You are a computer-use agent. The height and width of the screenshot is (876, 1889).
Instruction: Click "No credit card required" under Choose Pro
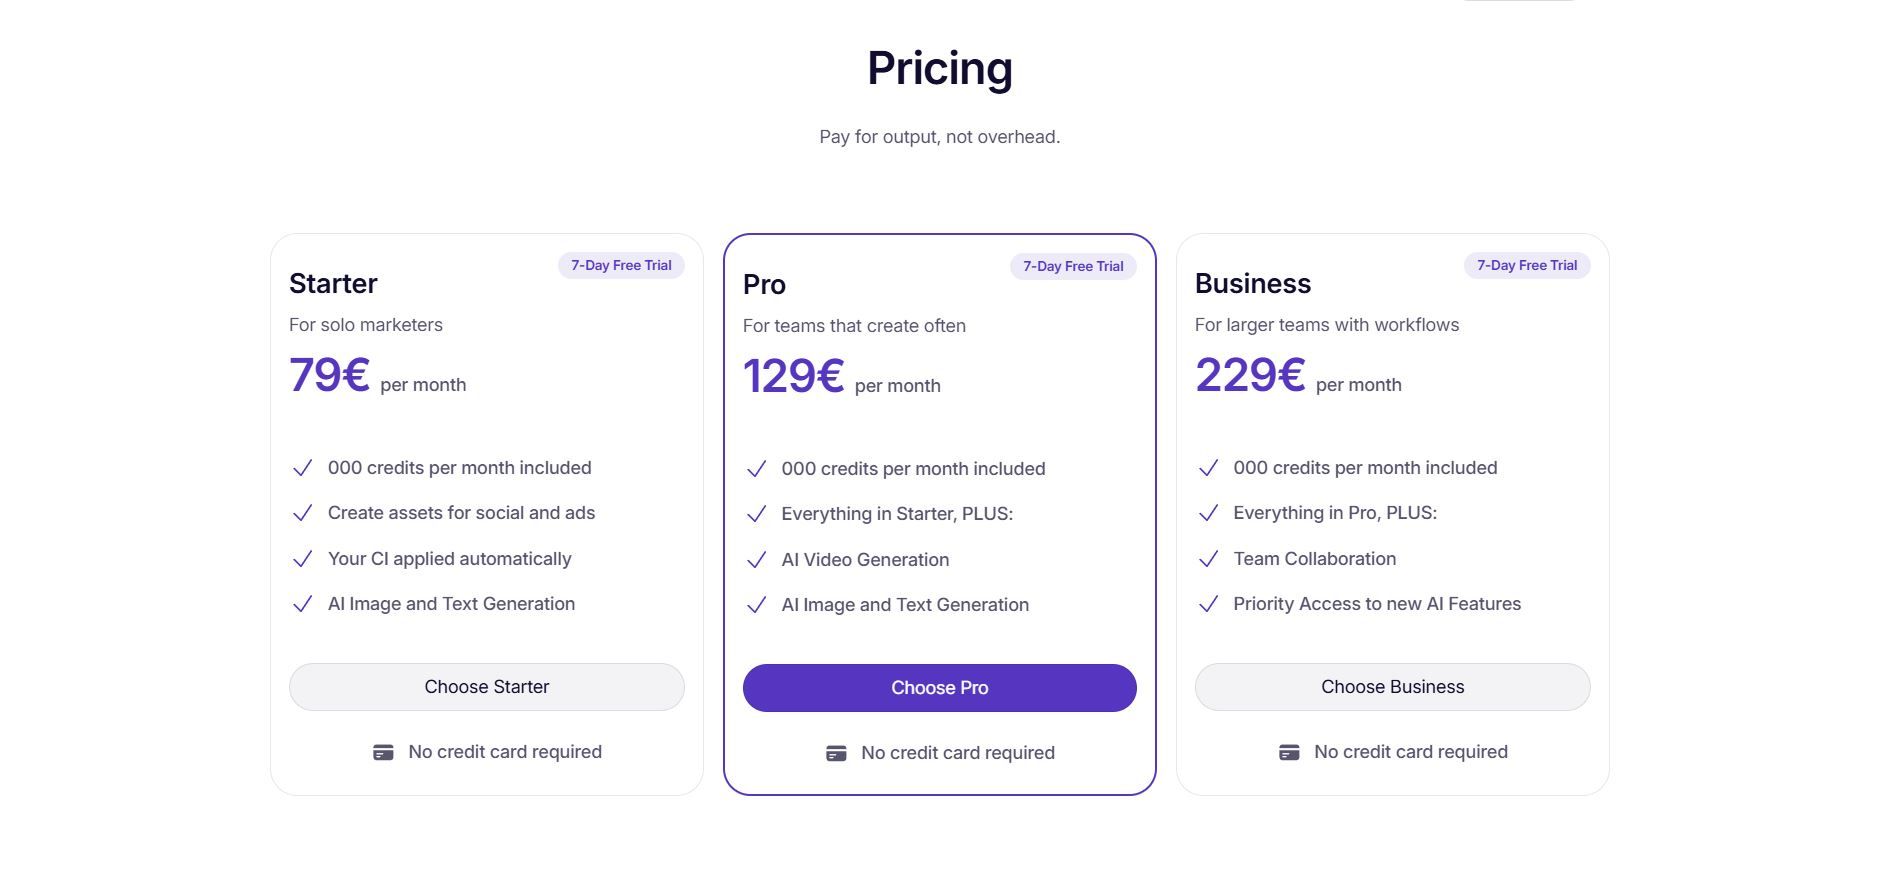(958, 752)
